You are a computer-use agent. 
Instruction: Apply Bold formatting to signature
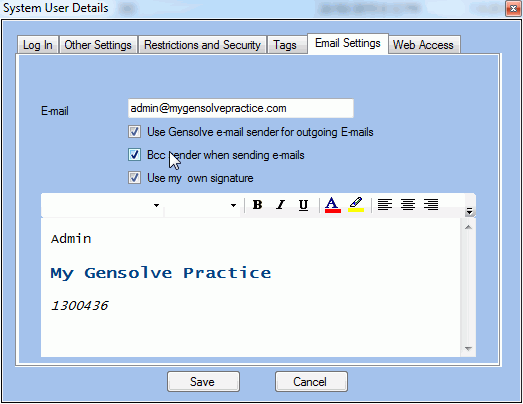[x=257, y=205]
